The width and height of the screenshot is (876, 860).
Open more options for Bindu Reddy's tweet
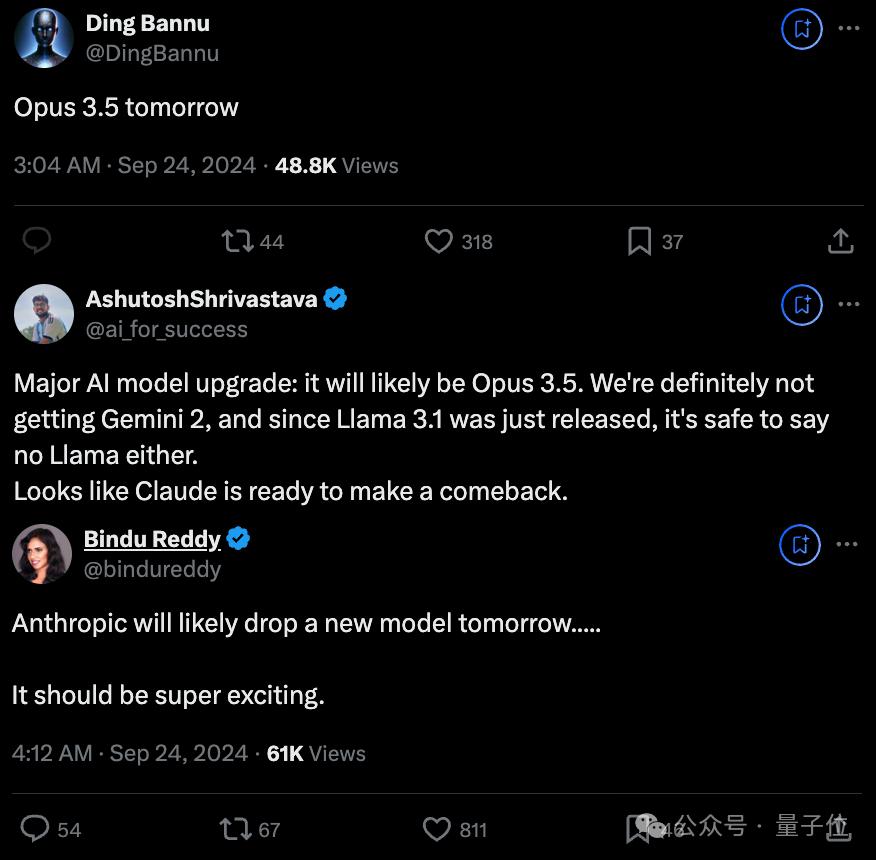(x=847, y=544)
